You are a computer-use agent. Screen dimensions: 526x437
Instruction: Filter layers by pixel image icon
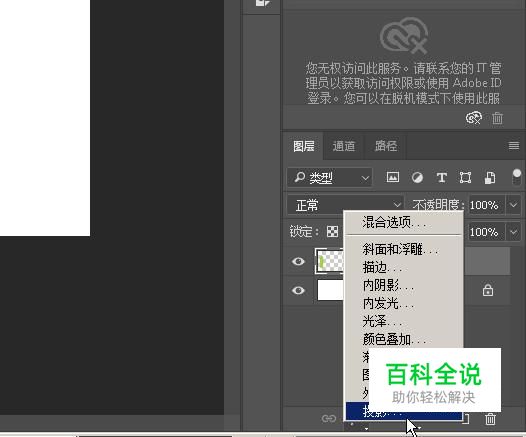coord(392,177)
